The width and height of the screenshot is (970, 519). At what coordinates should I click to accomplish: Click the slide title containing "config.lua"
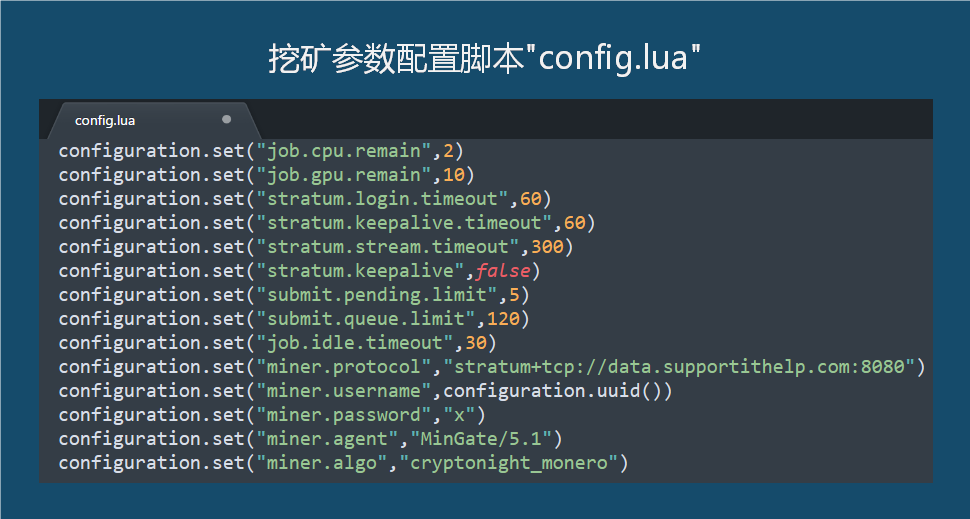click(x=485, y=58)
